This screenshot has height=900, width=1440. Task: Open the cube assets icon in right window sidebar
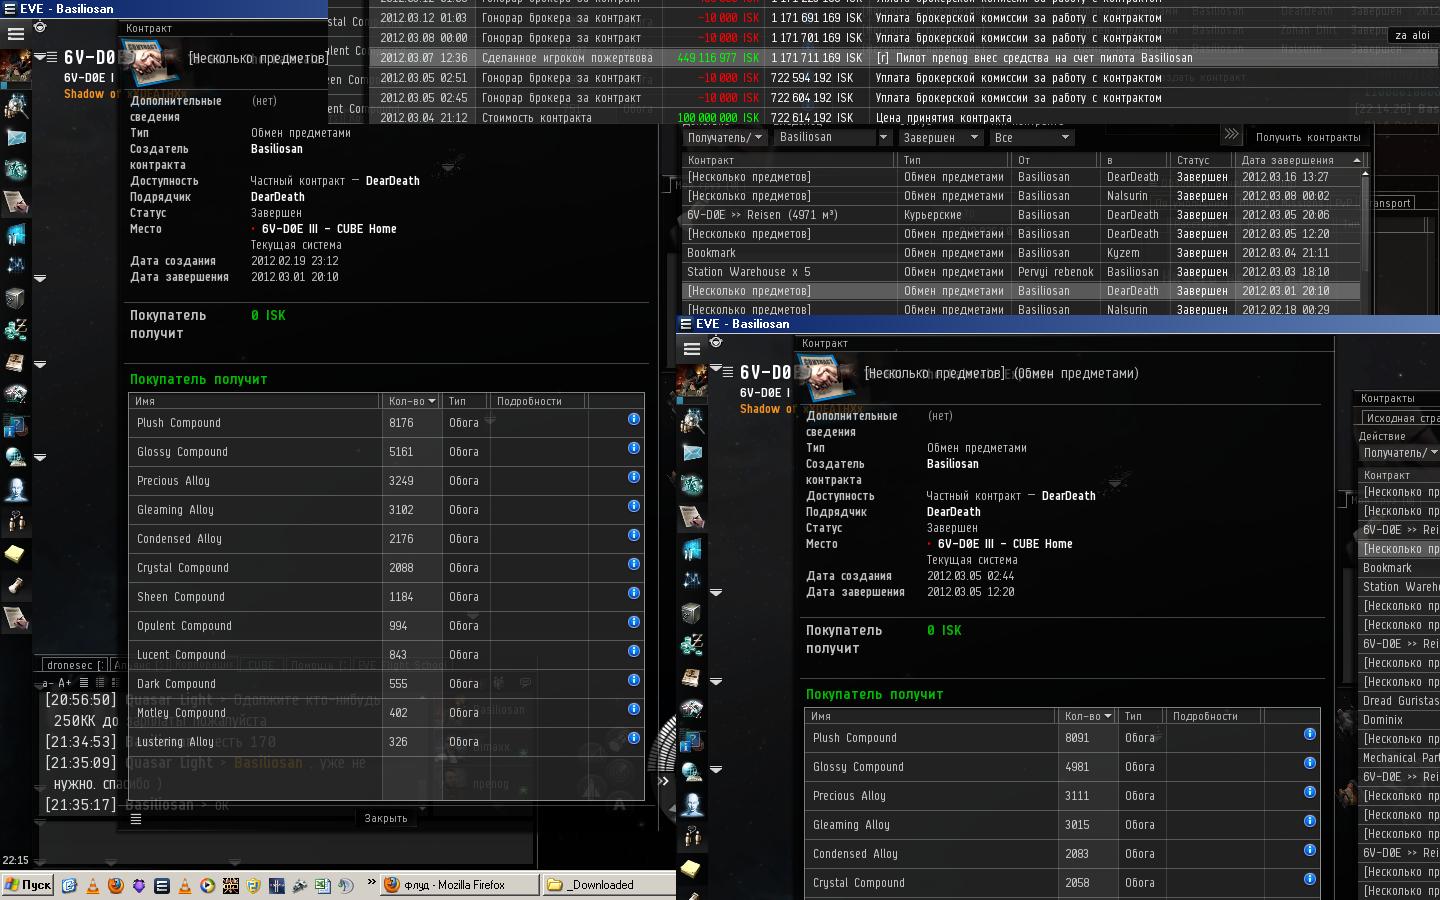click(692, 613)
